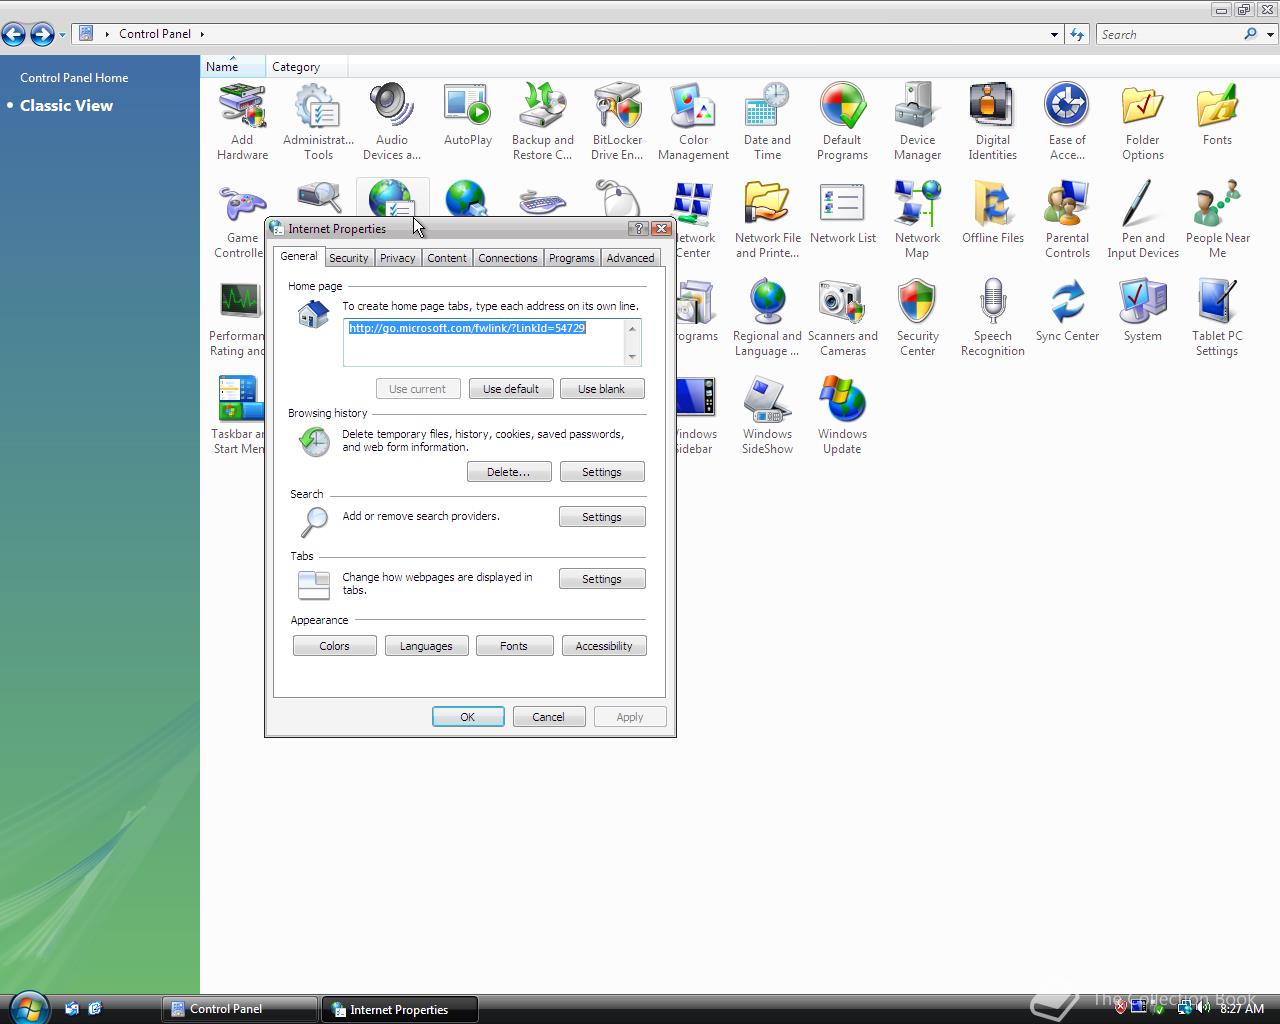1280x1024 pixels.
Task: Expand the address bar dropdown arrow
Action: click(x=1054, y=34)
